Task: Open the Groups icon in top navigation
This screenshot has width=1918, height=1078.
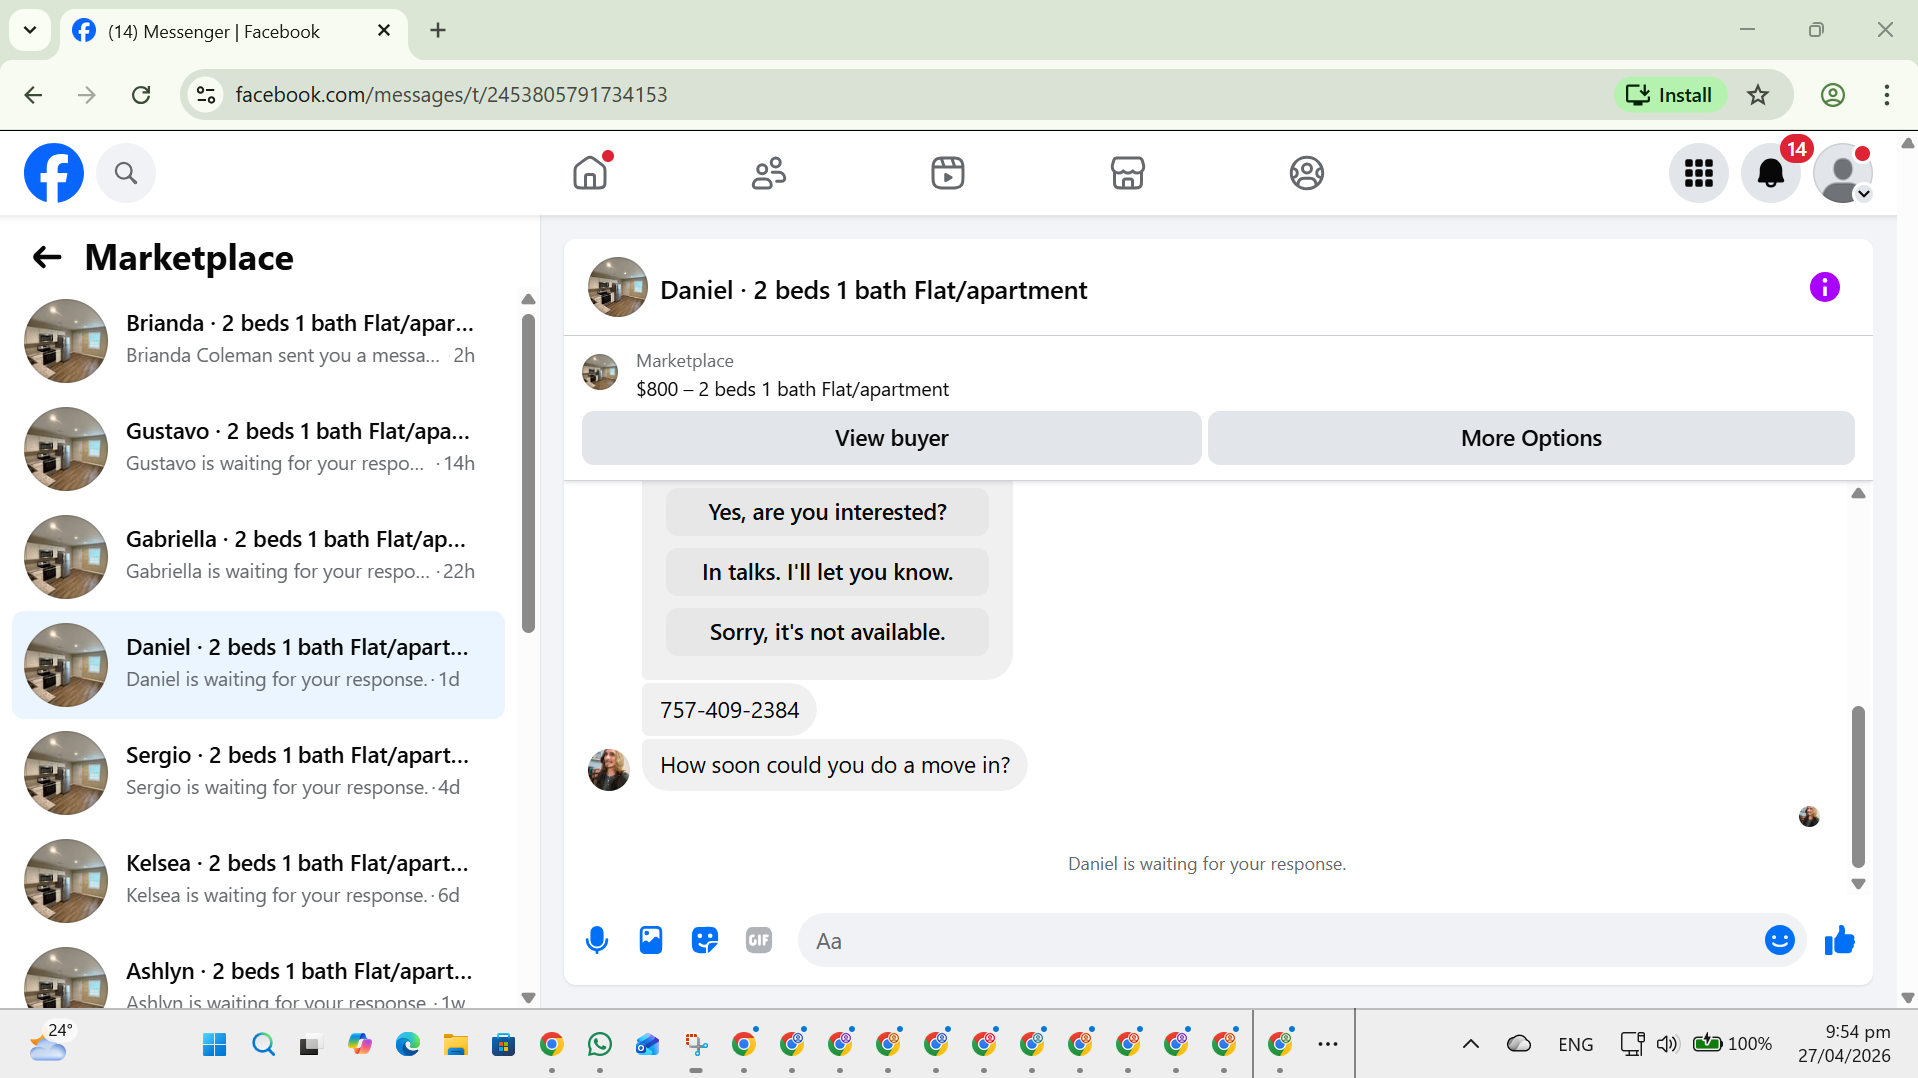Action: tap(1306, 173)
